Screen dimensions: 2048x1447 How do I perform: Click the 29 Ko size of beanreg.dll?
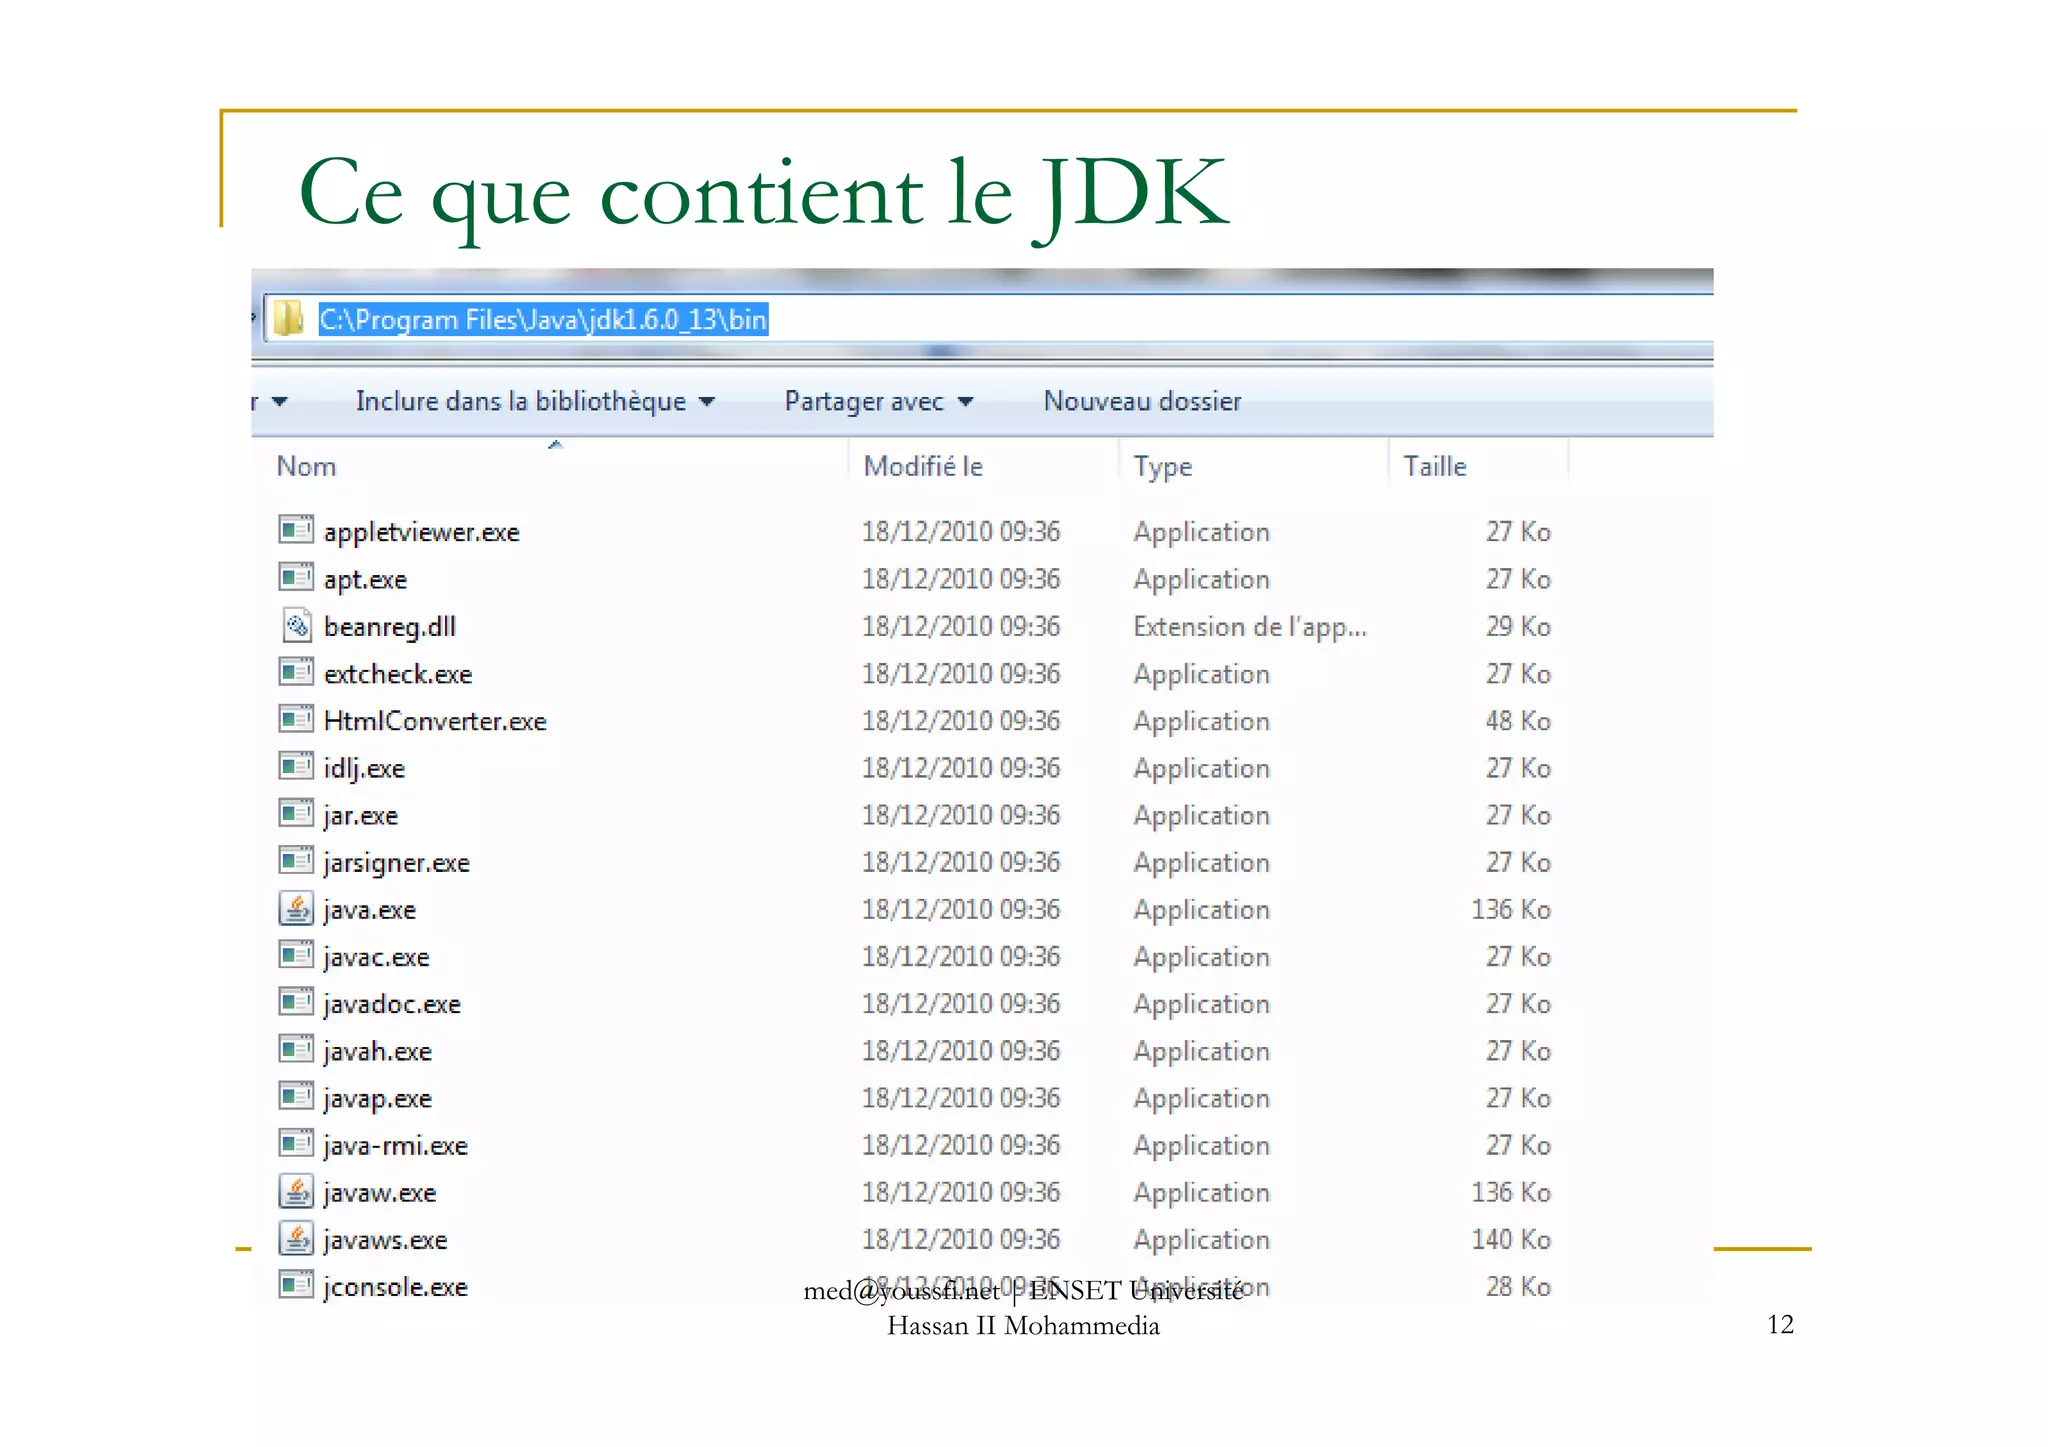click(x=1517, y=627)
